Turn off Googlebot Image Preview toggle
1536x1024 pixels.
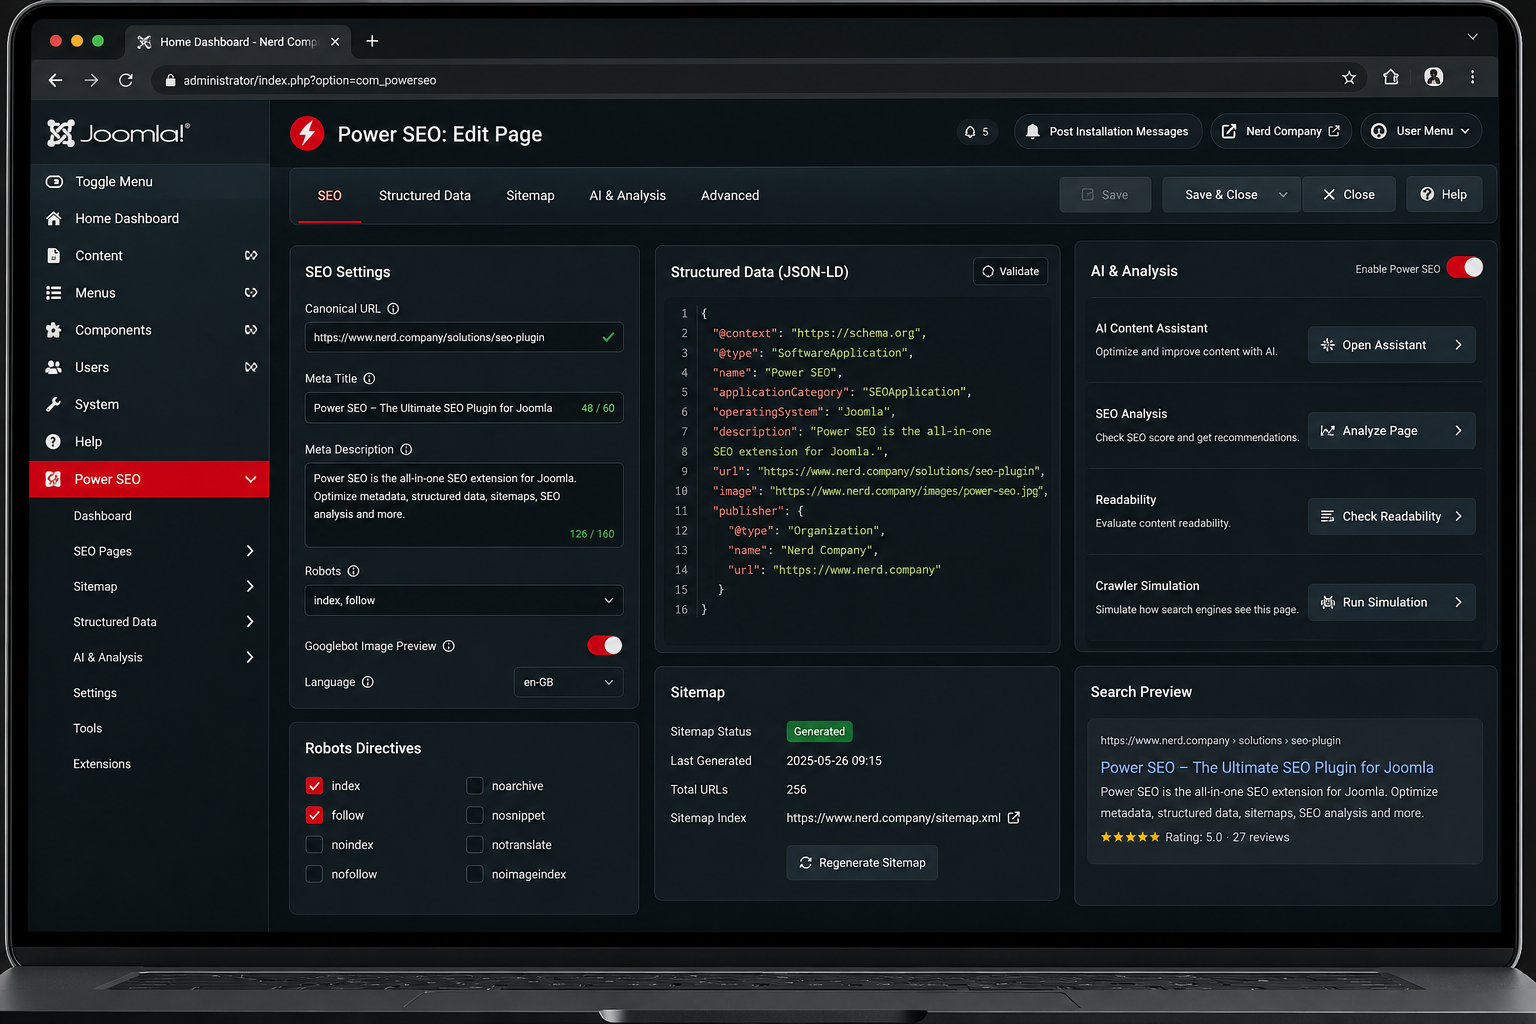tap(605, 646)
